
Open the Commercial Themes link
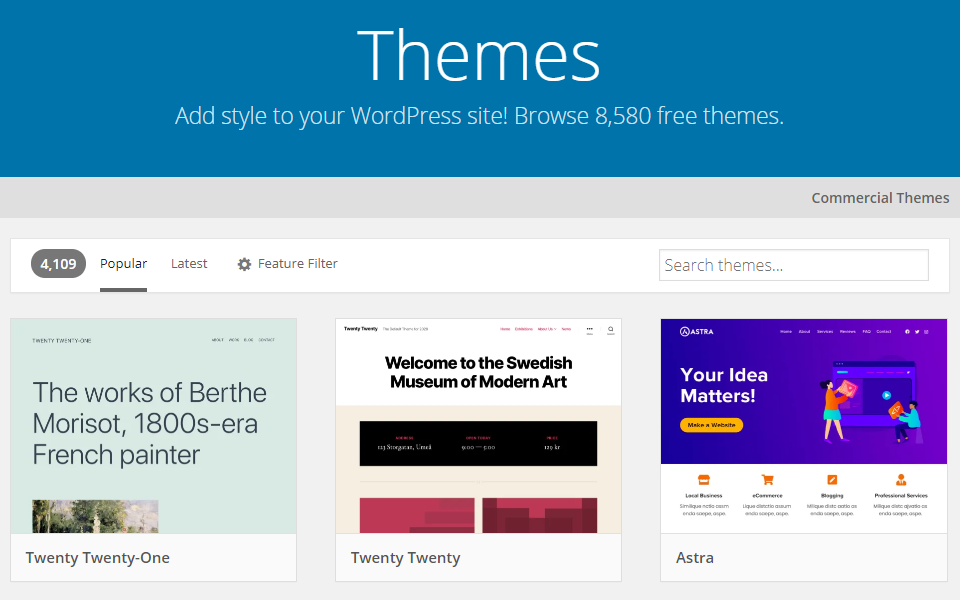pos(880,197)
